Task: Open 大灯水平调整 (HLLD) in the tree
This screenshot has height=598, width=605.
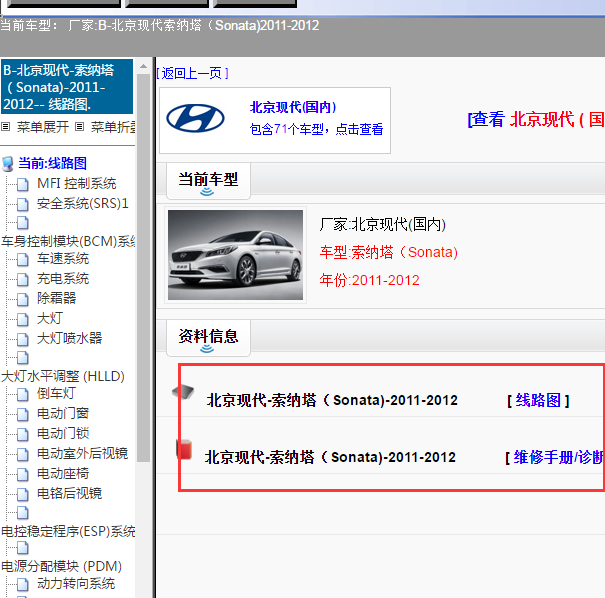Action: coord(63,377)
